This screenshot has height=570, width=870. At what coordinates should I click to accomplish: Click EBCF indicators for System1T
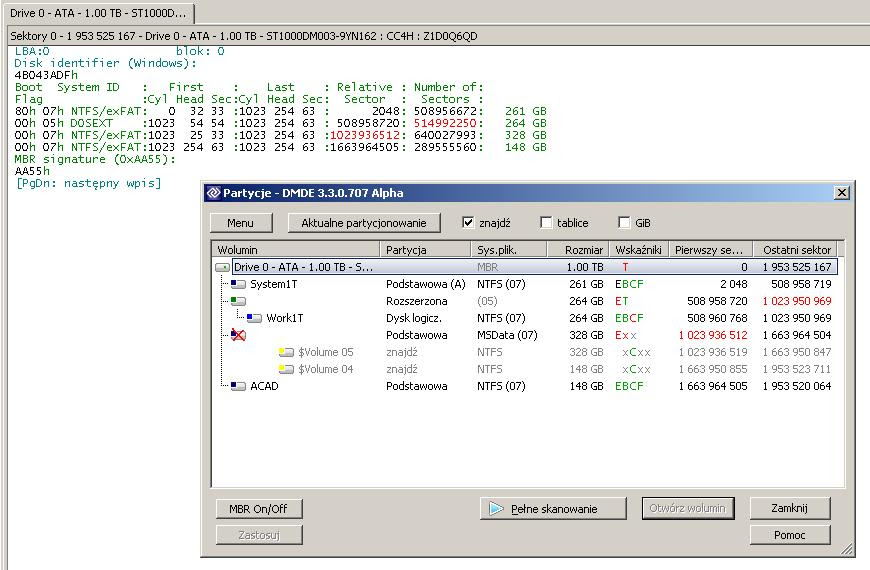point(629,284)
